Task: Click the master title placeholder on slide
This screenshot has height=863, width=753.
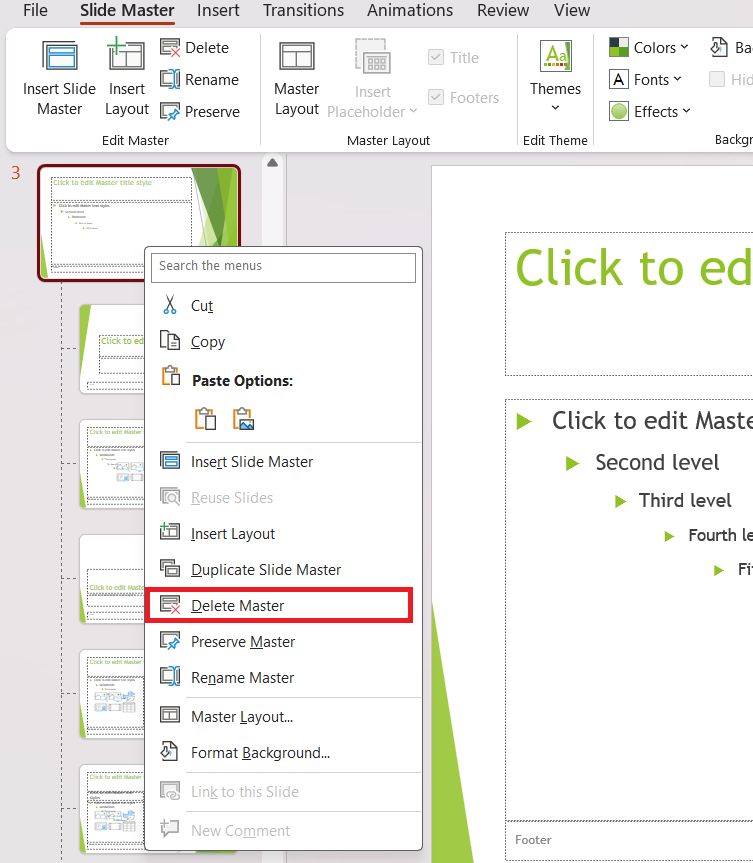Action: [629, 304]
